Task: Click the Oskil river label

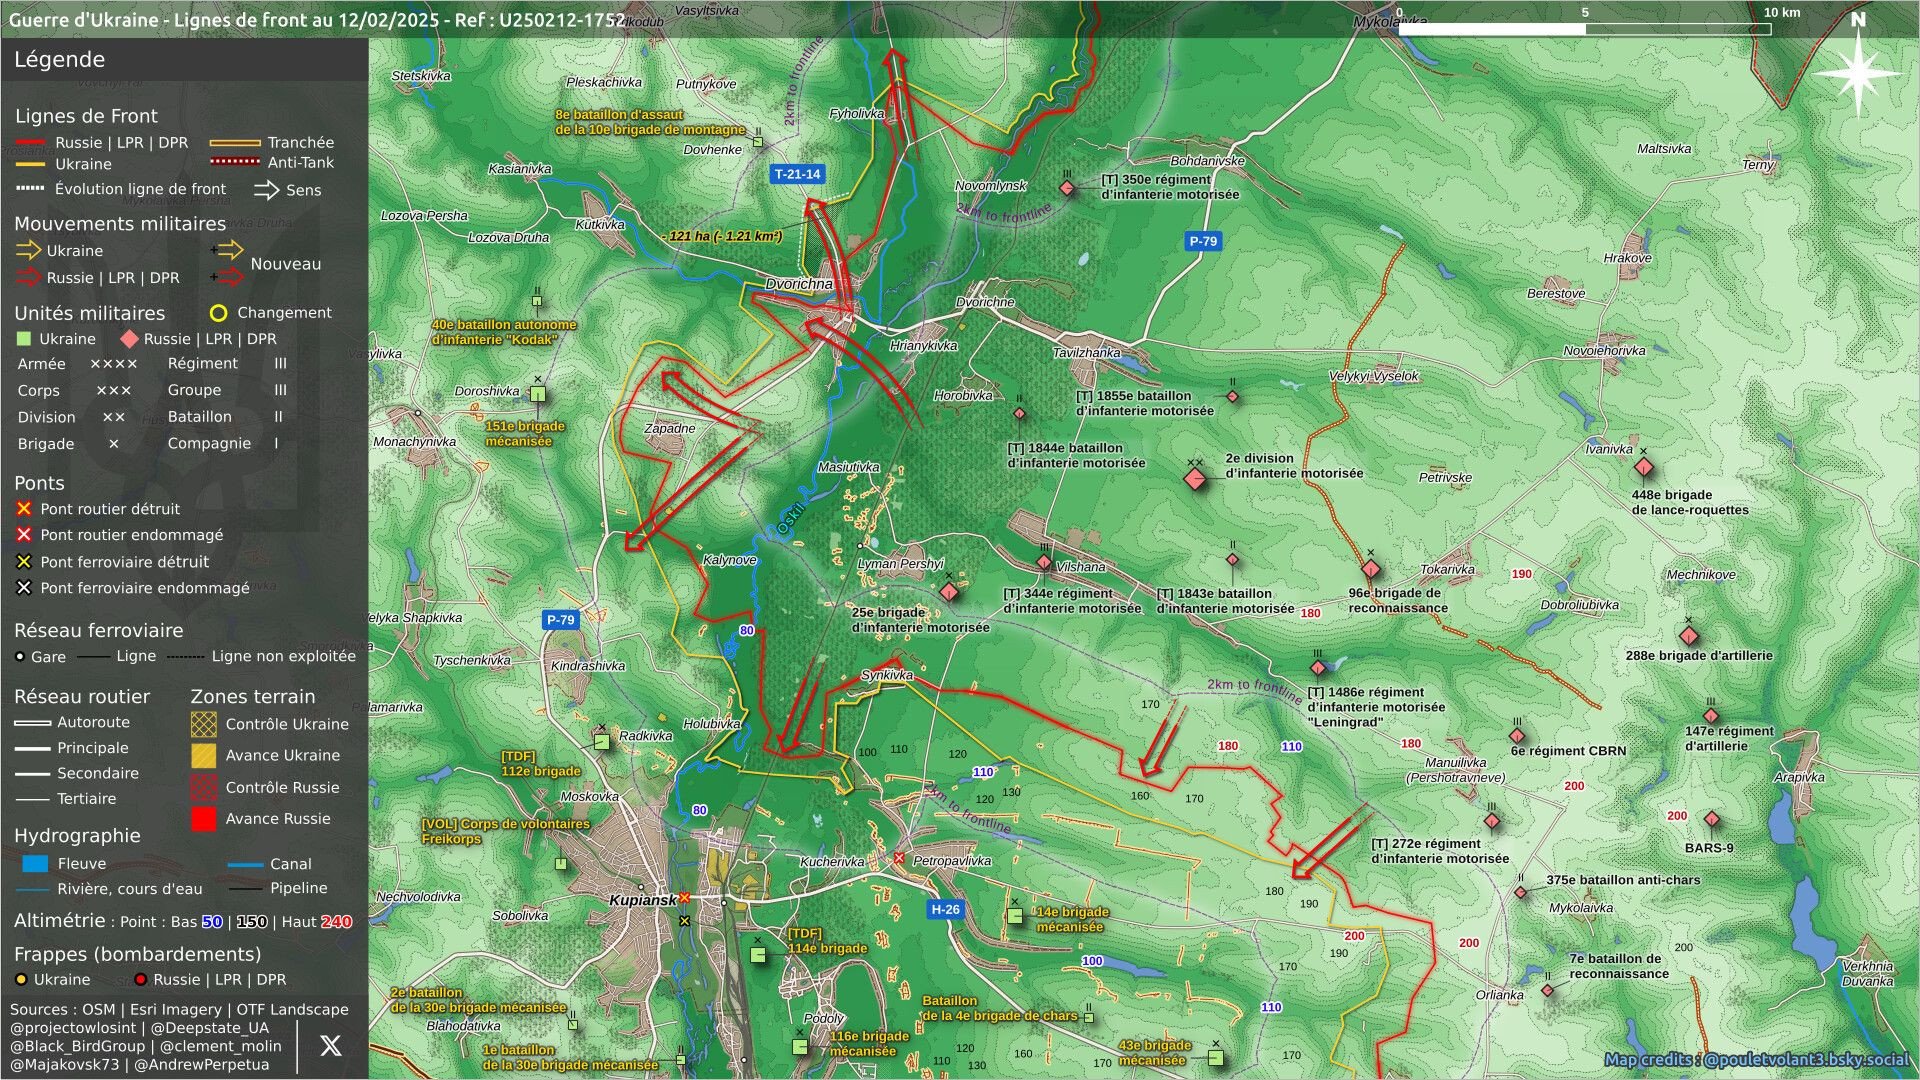Action: [791, 518]
